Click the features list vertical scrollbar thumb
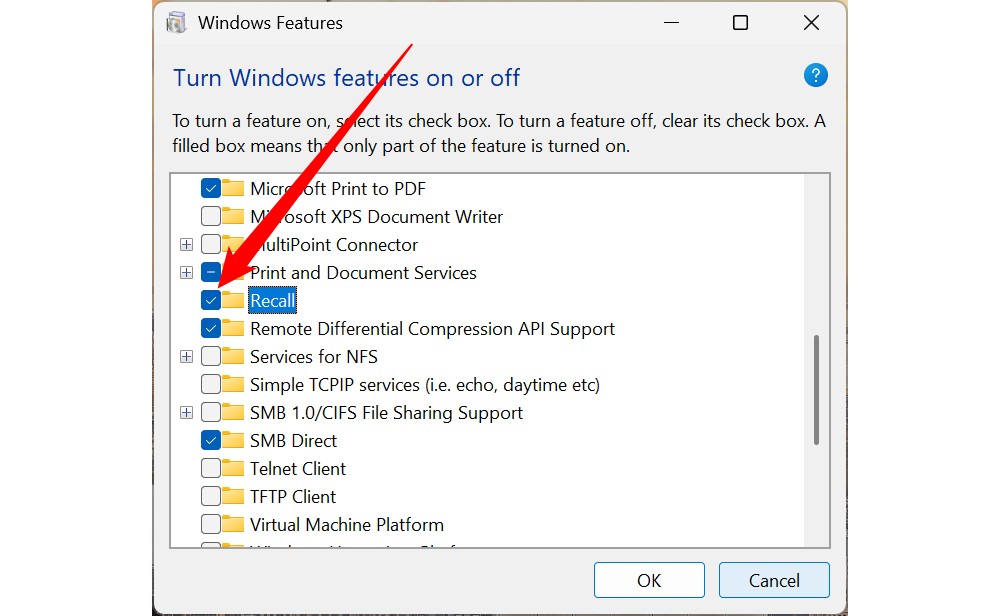The height and width of the screenshot is (616, 1000). coord(817,390)
